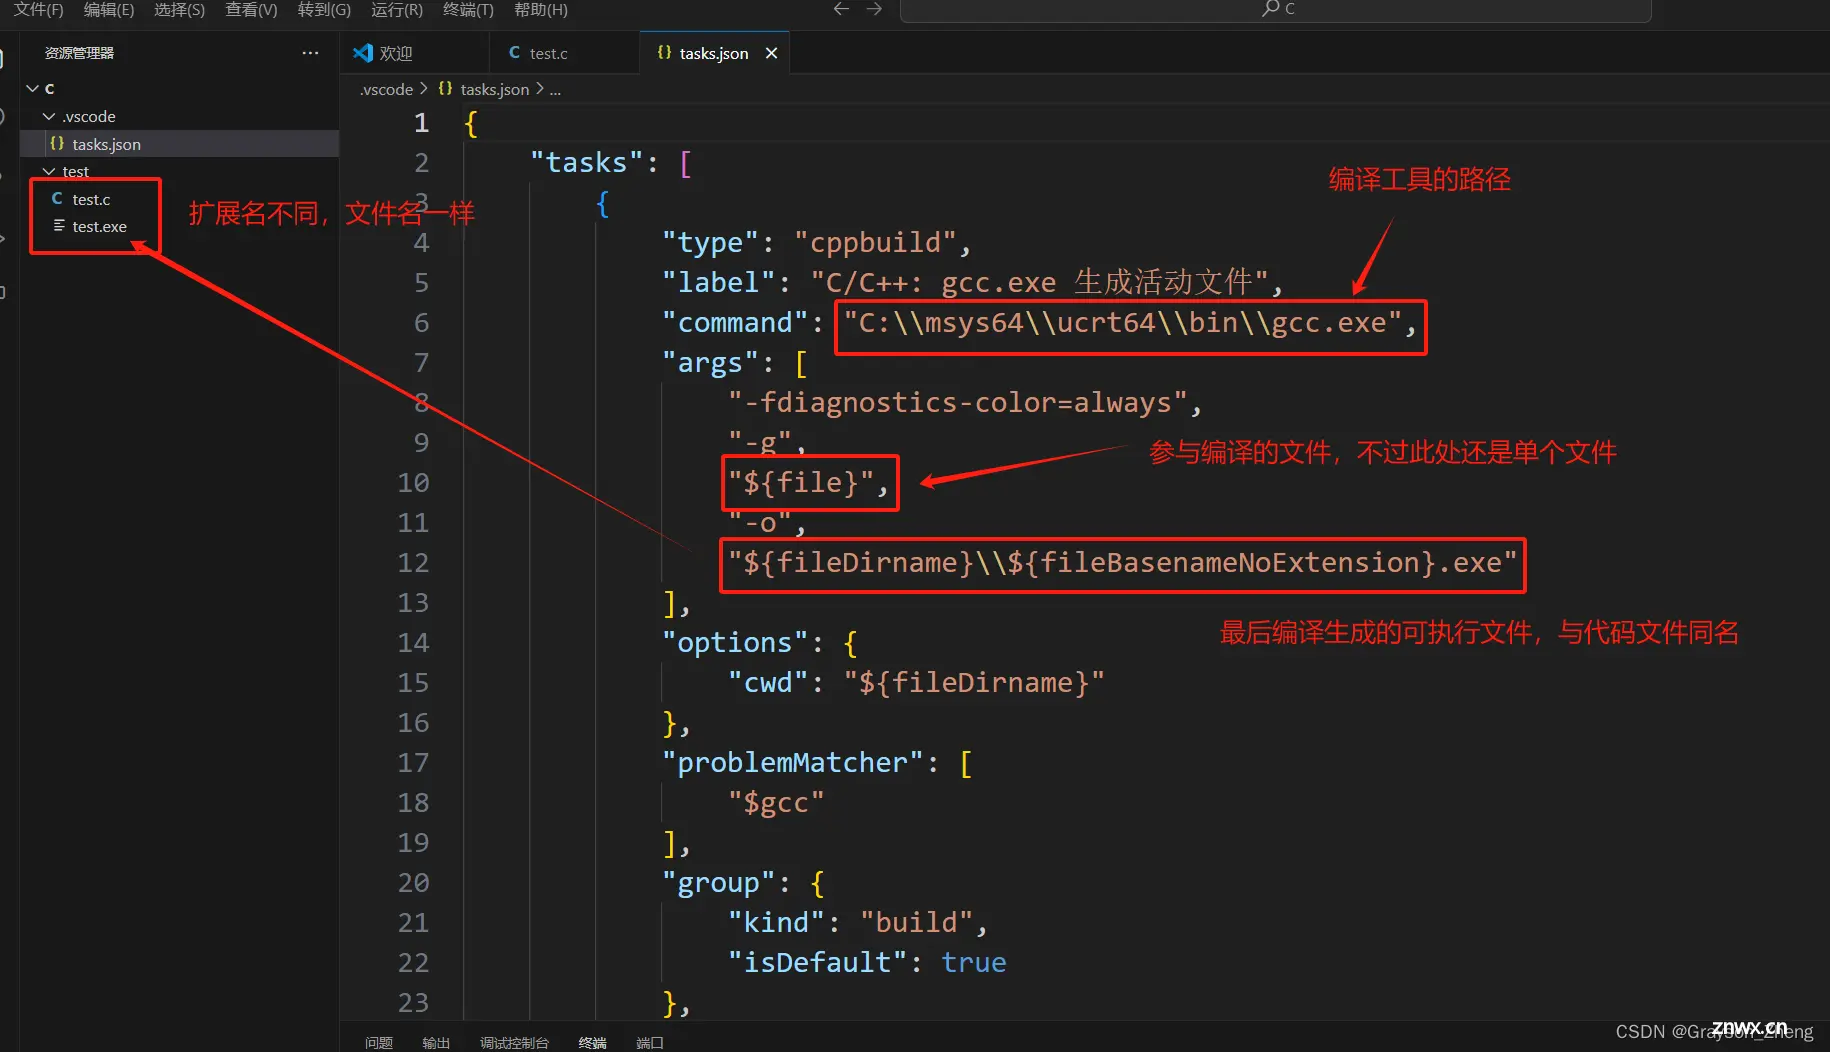This screenshot has height=1052, width=1830.
Task: Click the "group" key on line 20
Action: click(x=719, y=883)
